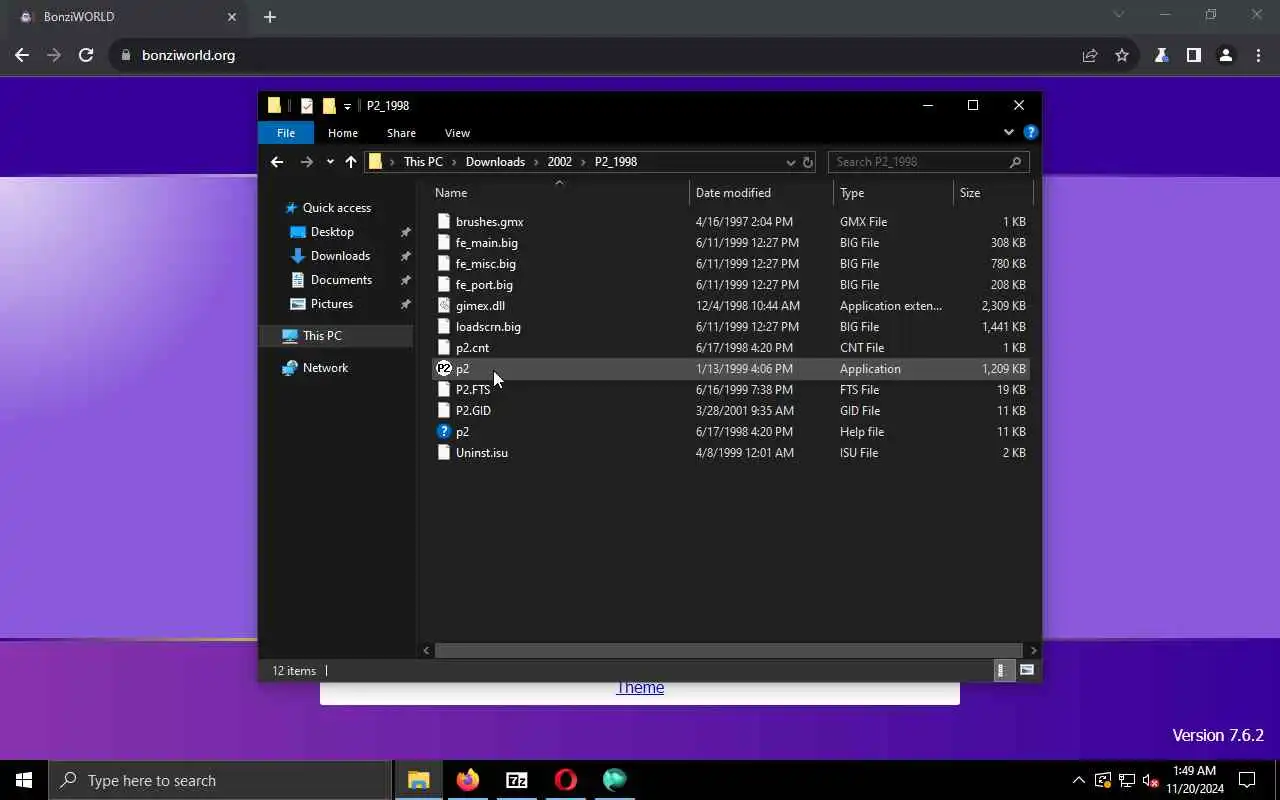Open the Chrome profile avatar
1280x800 pixels.
[x=1225, y=55]
